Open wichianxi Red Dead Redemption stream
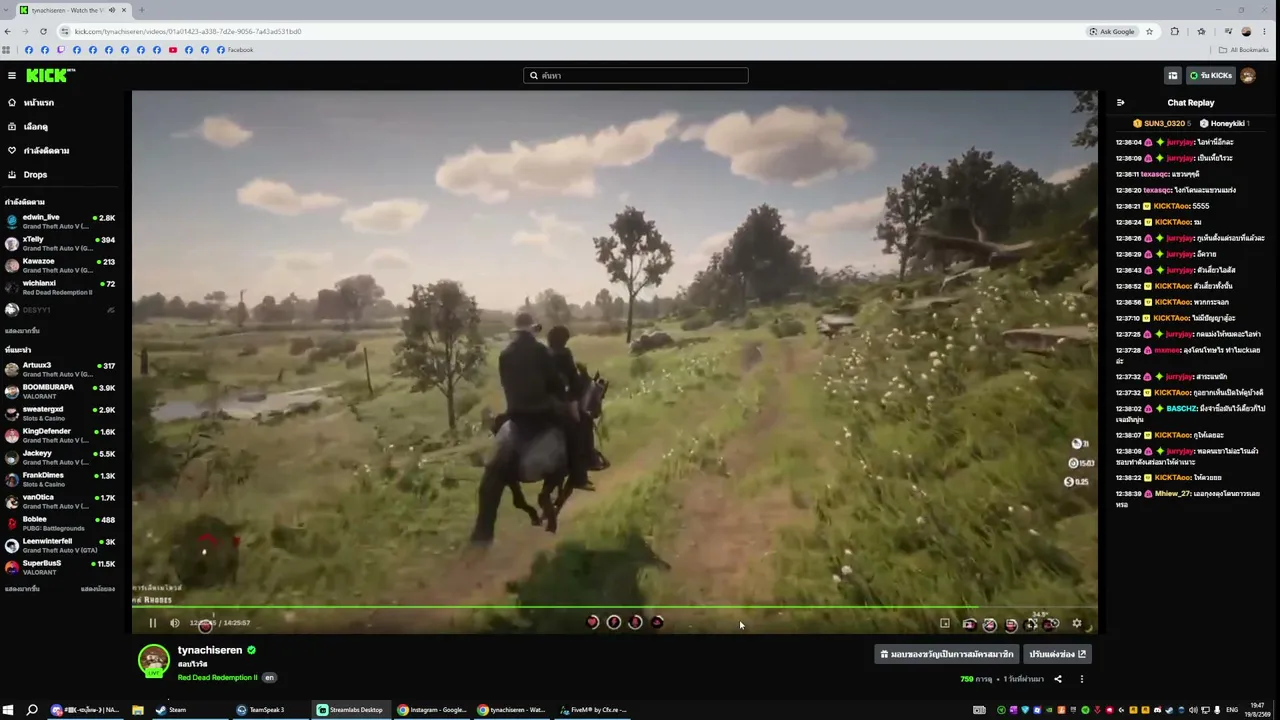Screen dimensions: 1280x720 pyautogui.click(x=60, y=288)
